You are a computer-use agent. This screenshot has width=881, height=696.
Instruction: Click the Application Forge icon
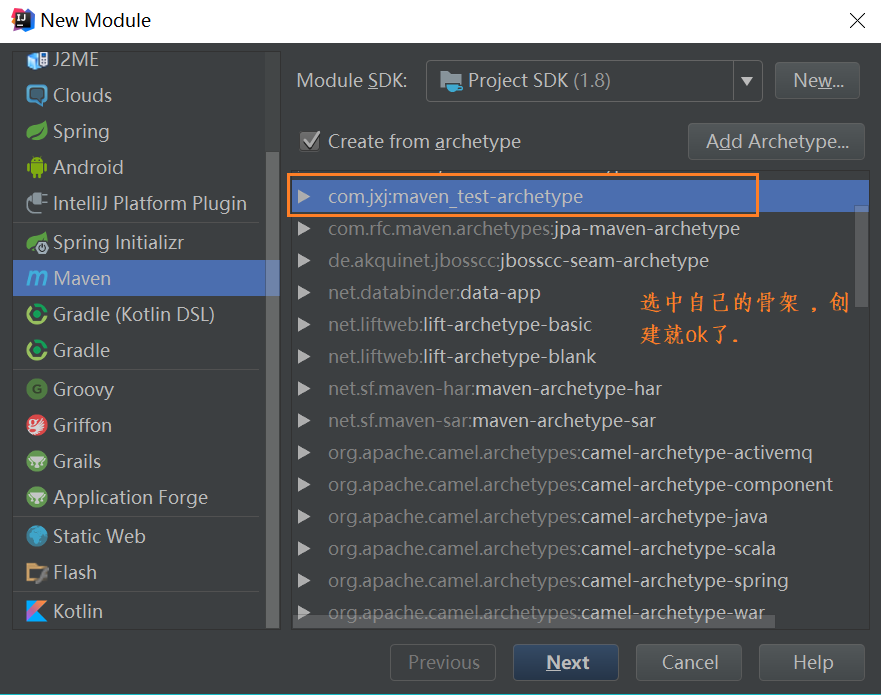pyautogui.click(x=37, y=497)
